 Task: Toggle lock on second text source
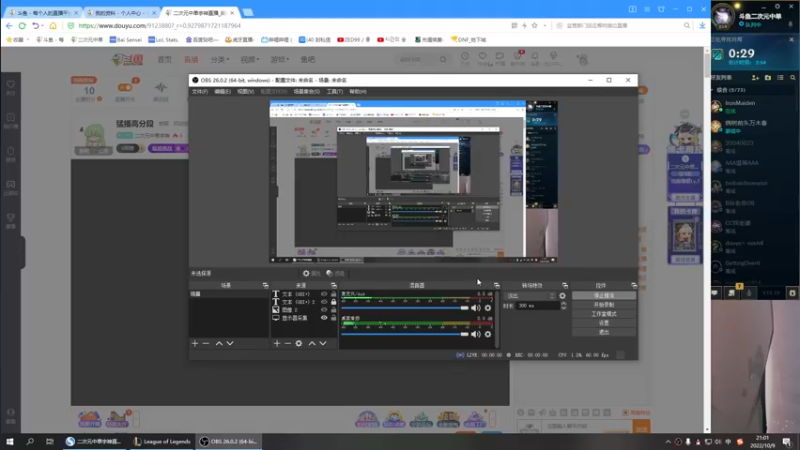[x=334, y=302]
